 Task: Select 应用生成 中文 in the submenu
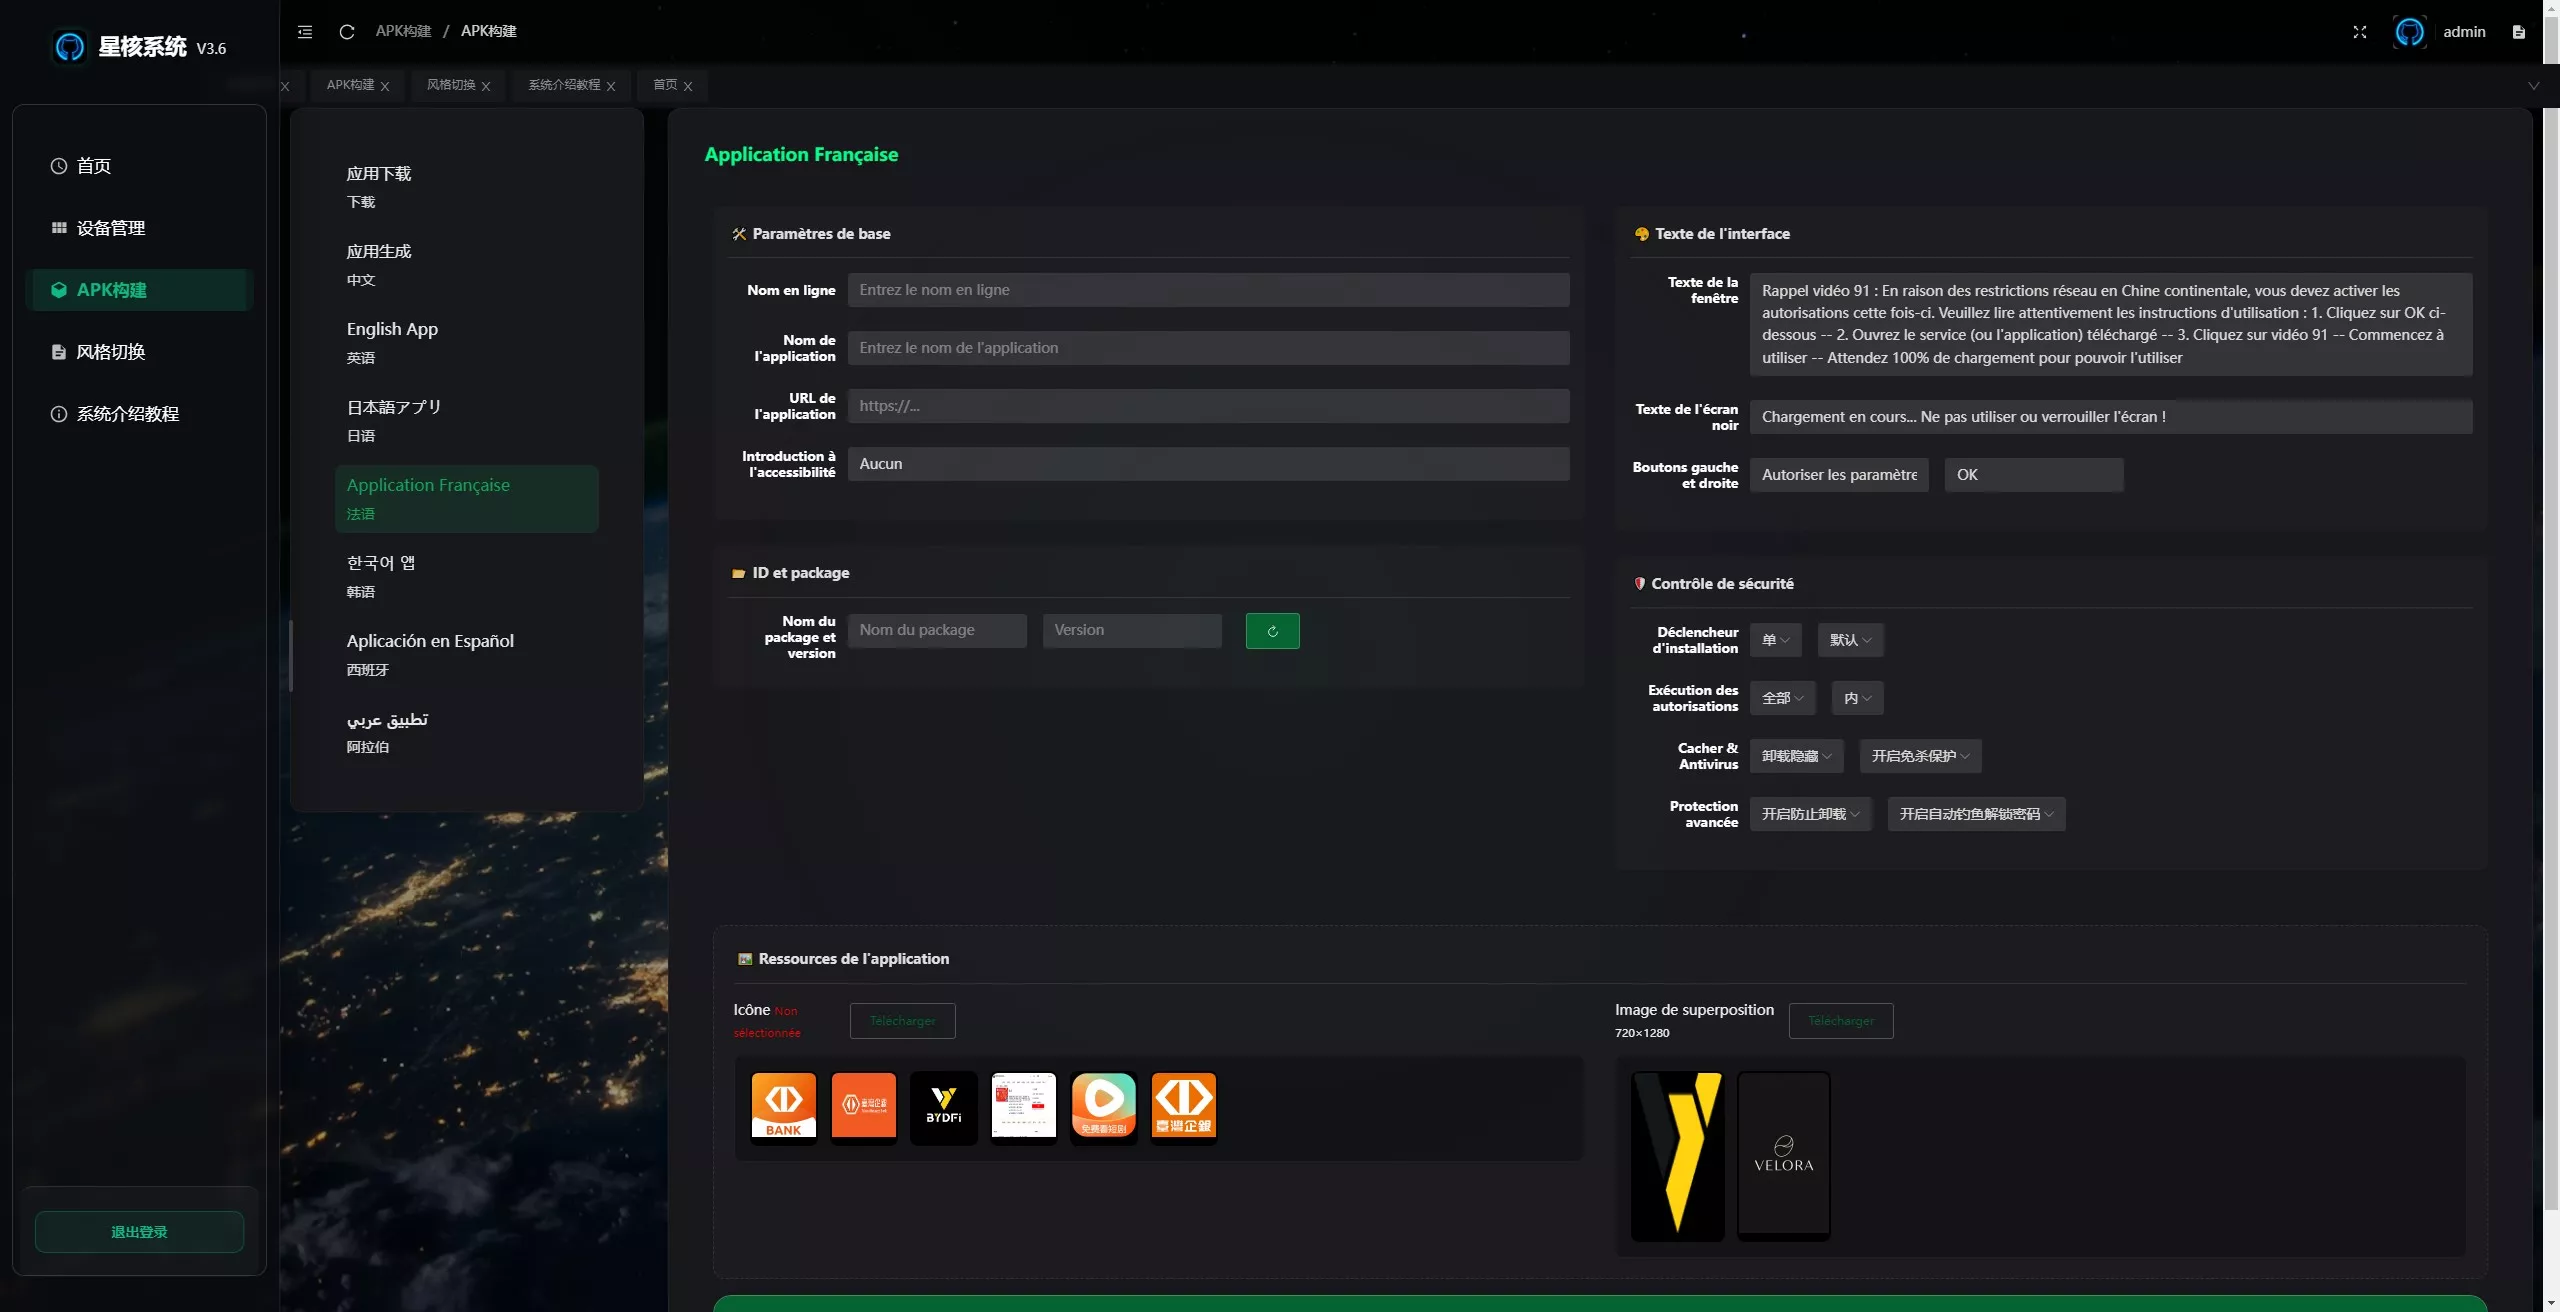(x=467, y=265)
